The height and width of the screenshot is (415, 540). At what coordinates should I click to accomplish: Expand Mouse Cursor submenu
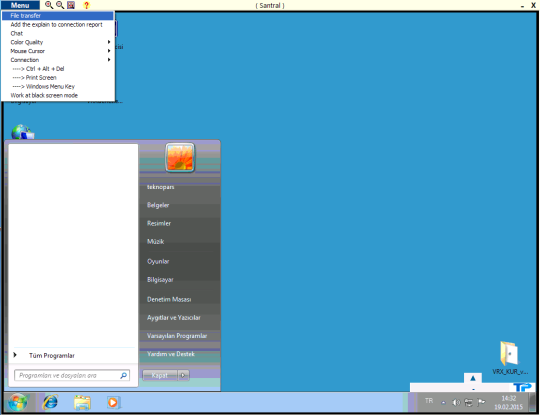(58, 51)
